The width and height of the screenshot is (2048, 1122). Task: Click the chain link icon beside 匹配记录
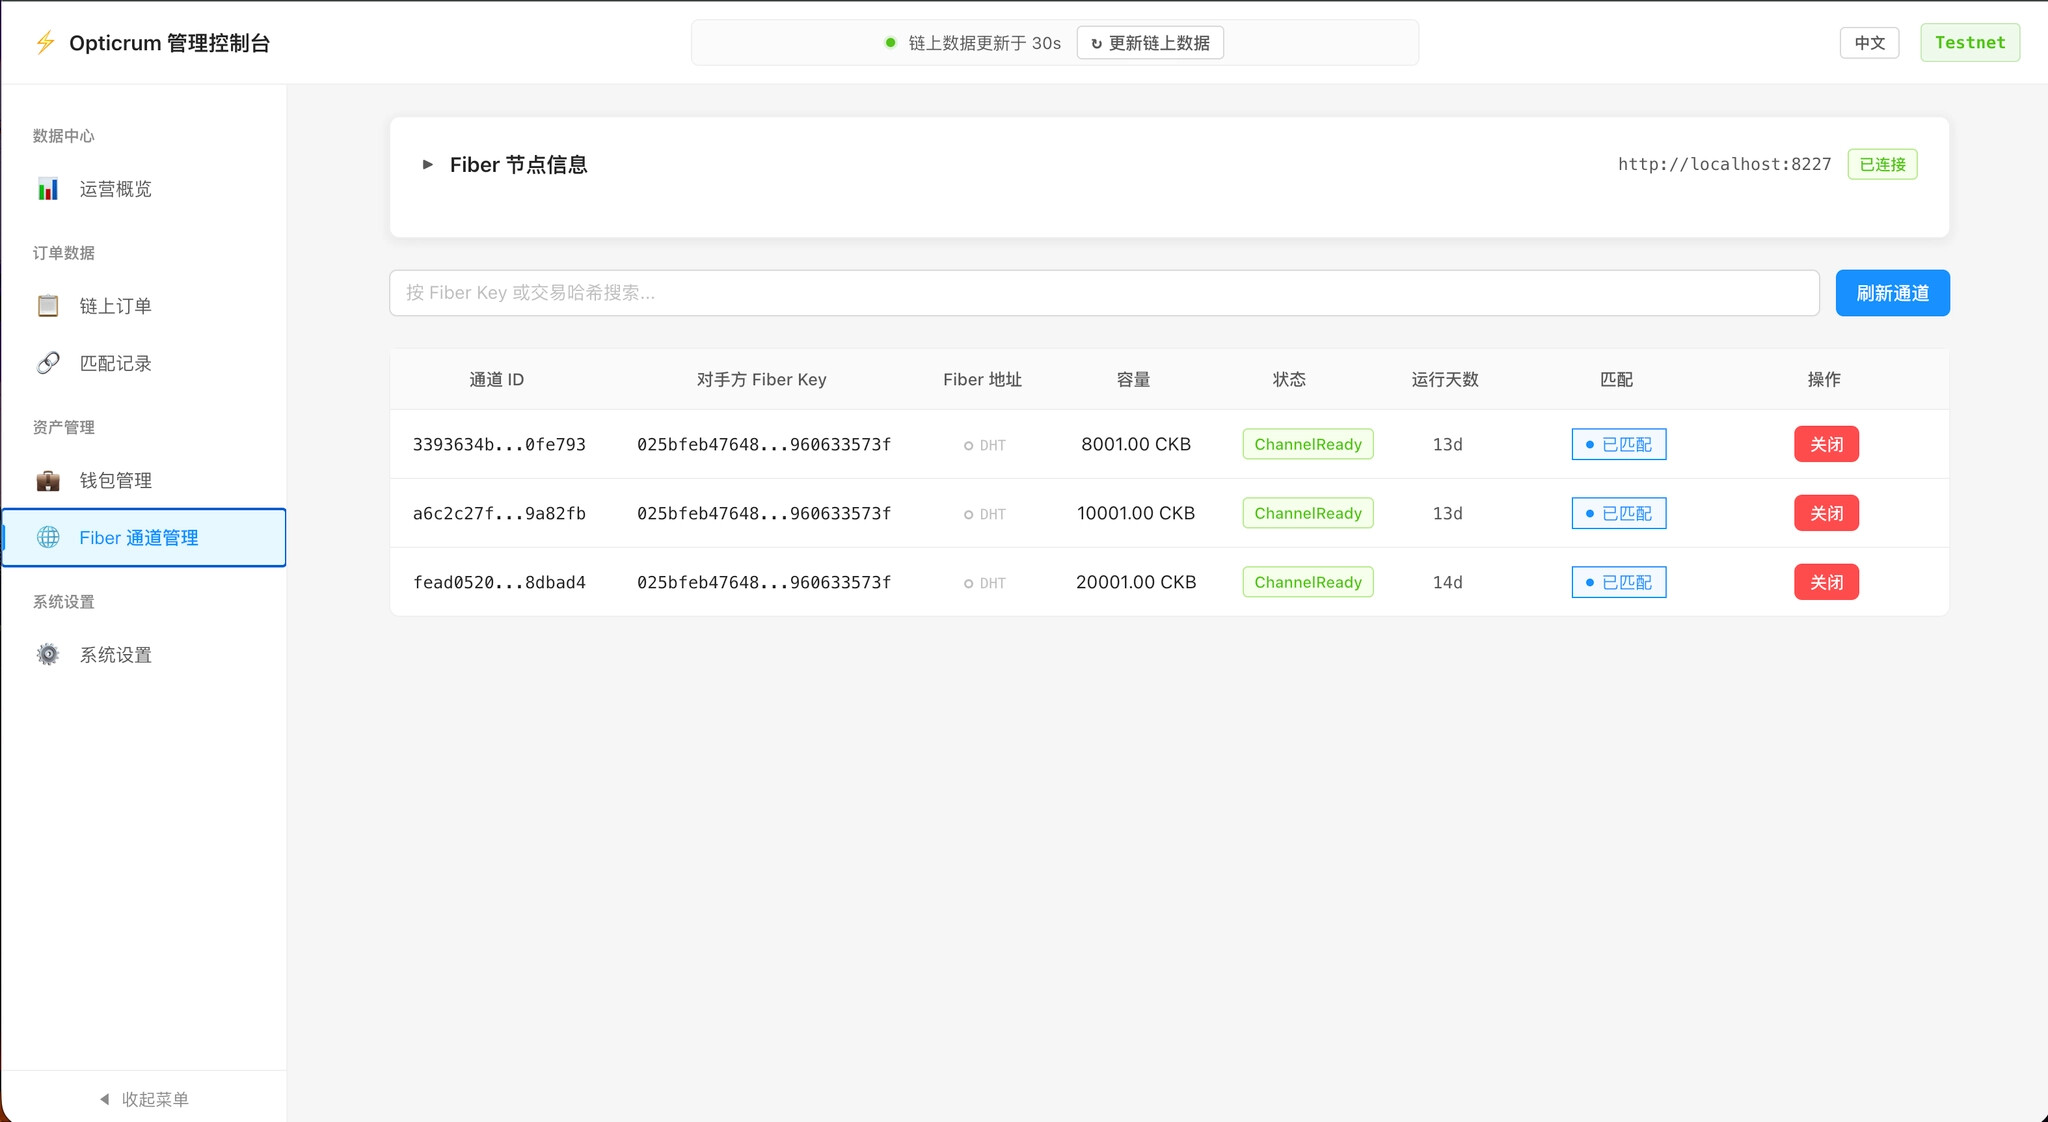pyautogui.click(x=48, y=363)
